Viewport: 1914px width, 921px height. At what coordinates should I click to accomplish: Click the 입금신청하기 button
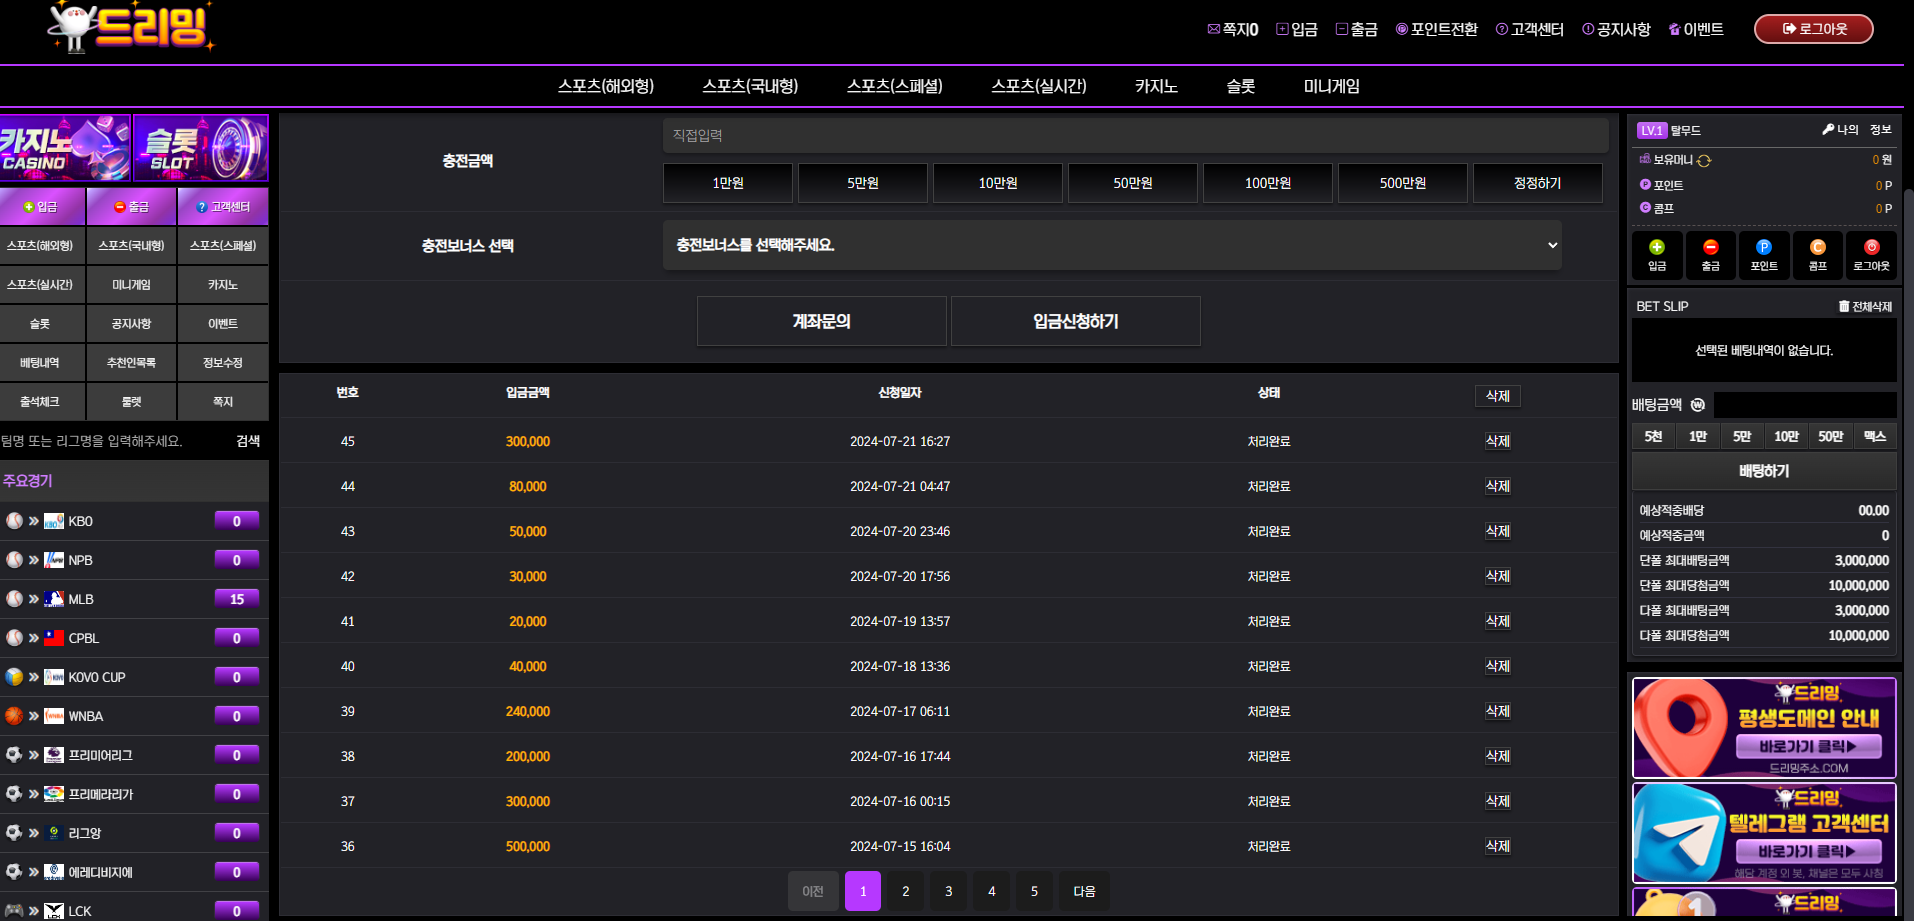[1075, 321]
